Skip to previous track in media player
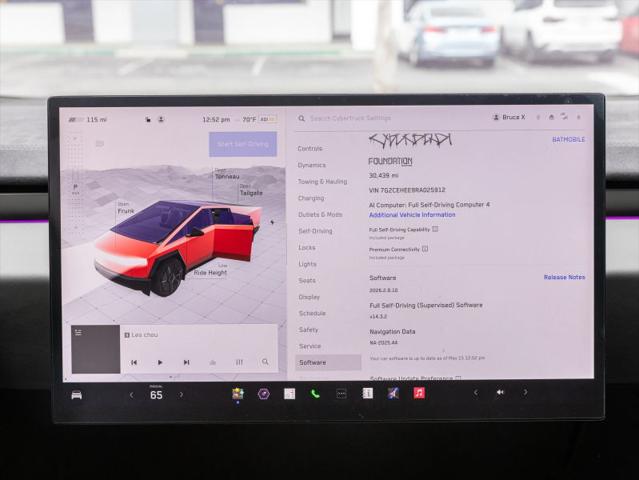The height and width of the screenshot is (480, 639). pyautogui.click(x=134, y=362)
